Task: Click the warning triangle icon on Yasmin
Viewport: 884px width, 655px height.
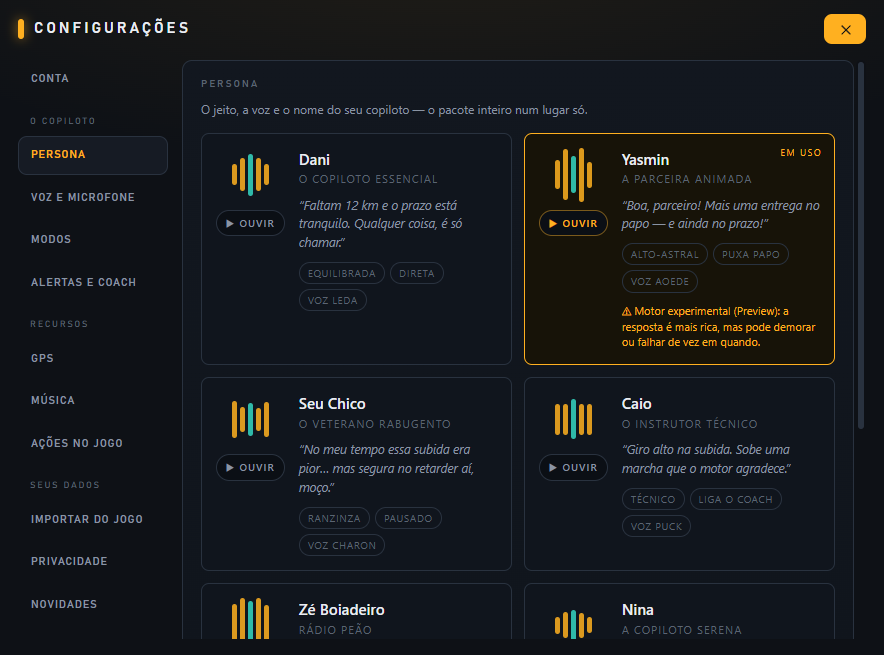Action: click(626, 312)
